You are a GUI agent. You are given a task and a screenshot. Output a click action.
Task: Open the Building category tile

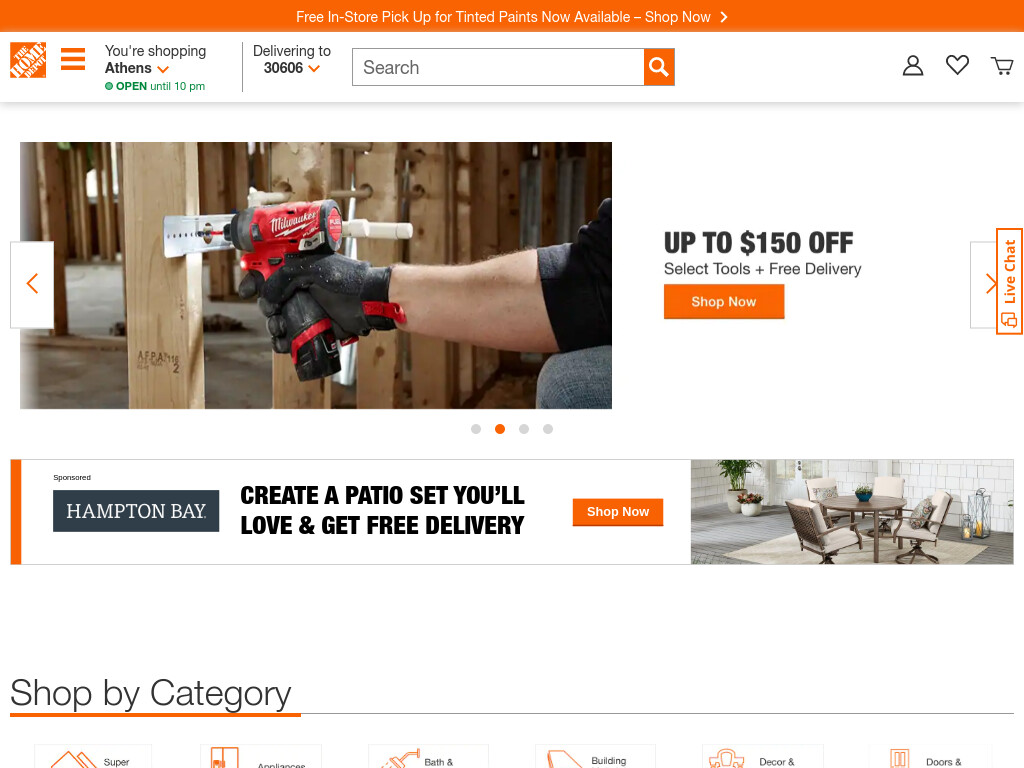tap(595, 756)
